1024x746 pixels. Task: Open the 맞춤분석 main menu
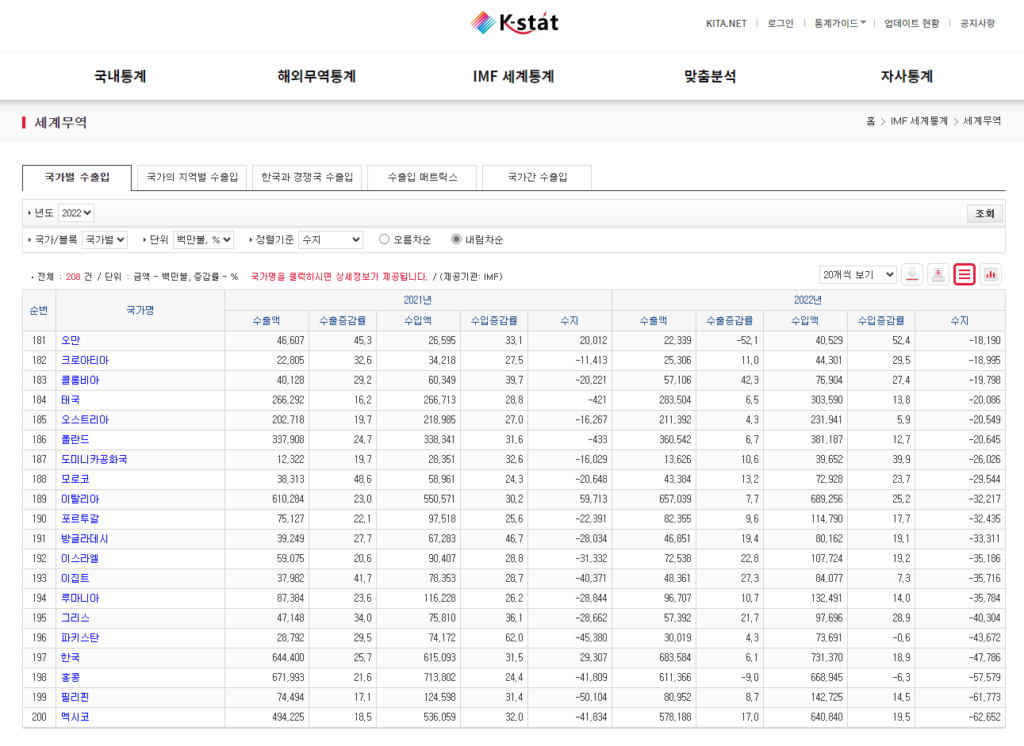pos(710,76)
